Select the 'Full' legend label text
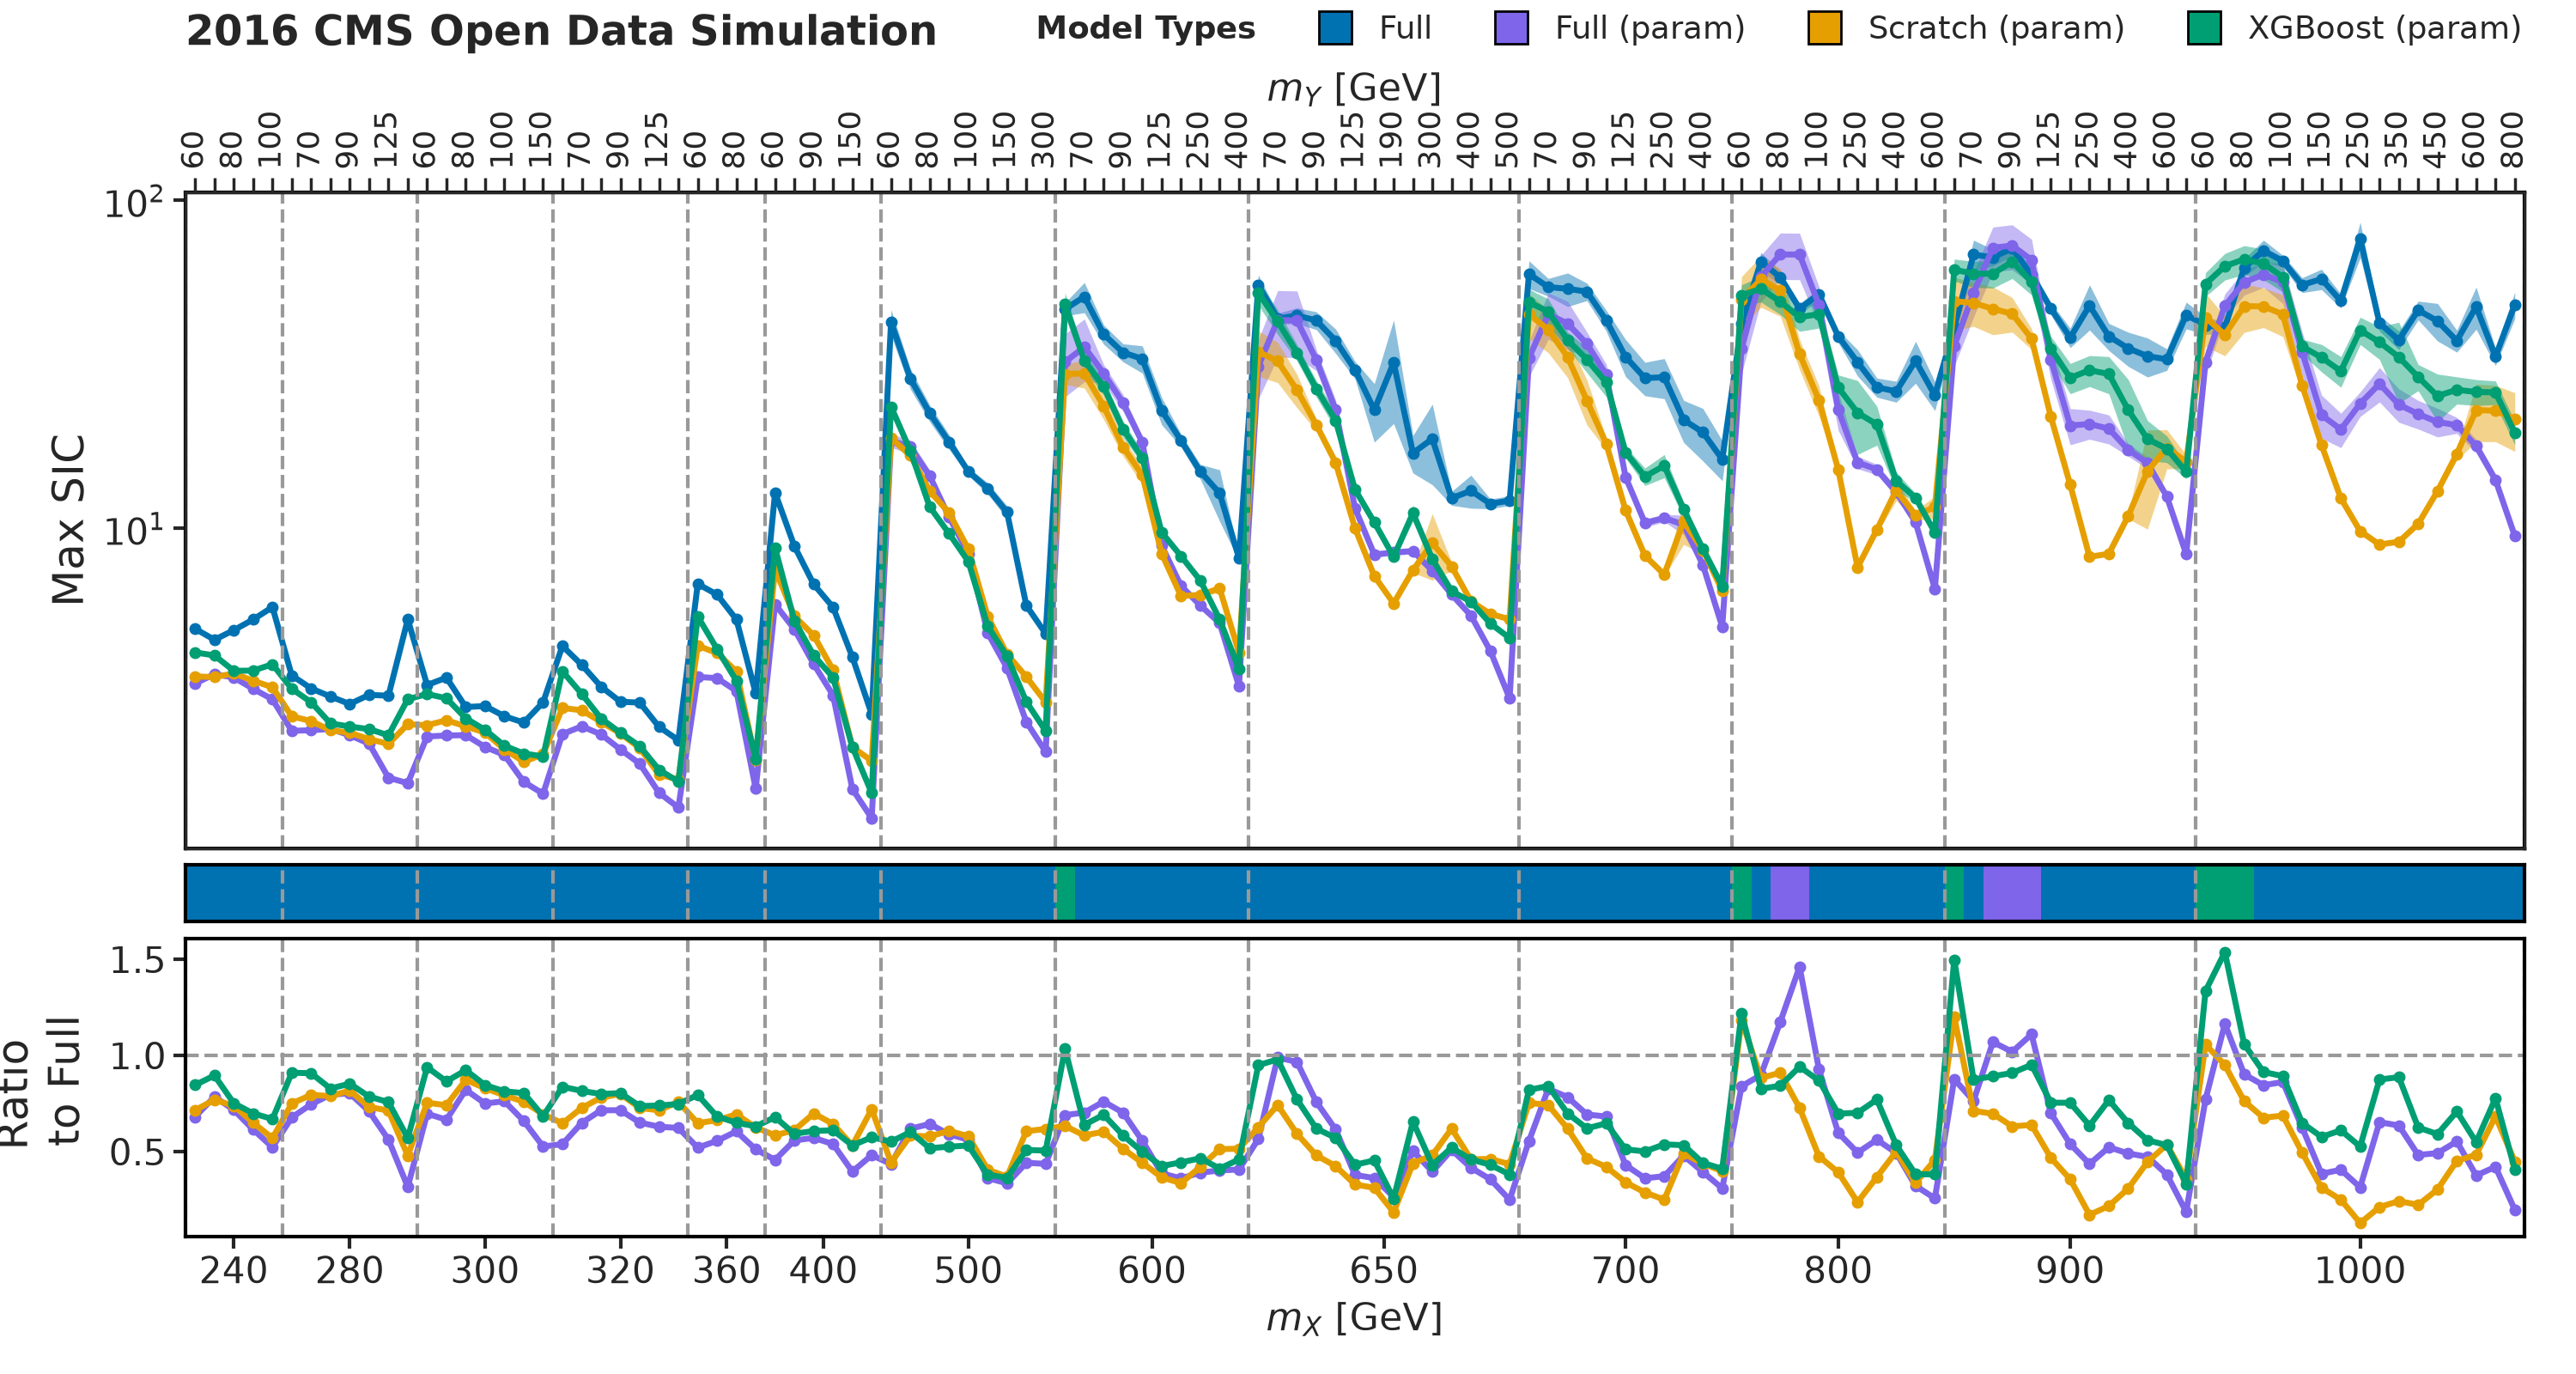This screenshot has width=2576, height=1374. point(1405,28)
